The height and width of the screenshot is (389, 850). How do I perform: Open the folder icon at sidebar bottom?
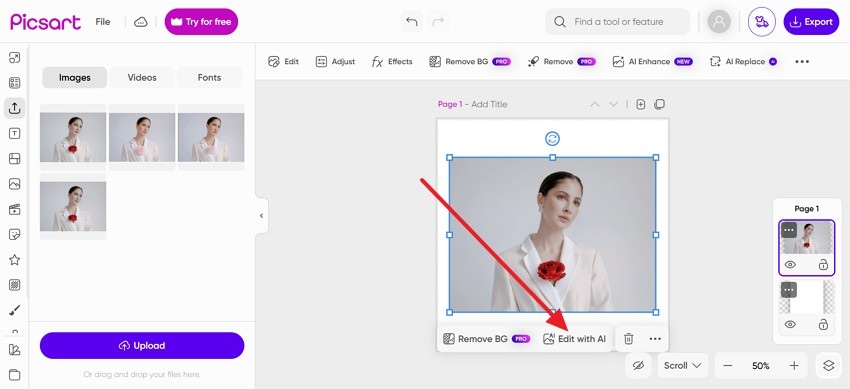click(x=15, y=374)
